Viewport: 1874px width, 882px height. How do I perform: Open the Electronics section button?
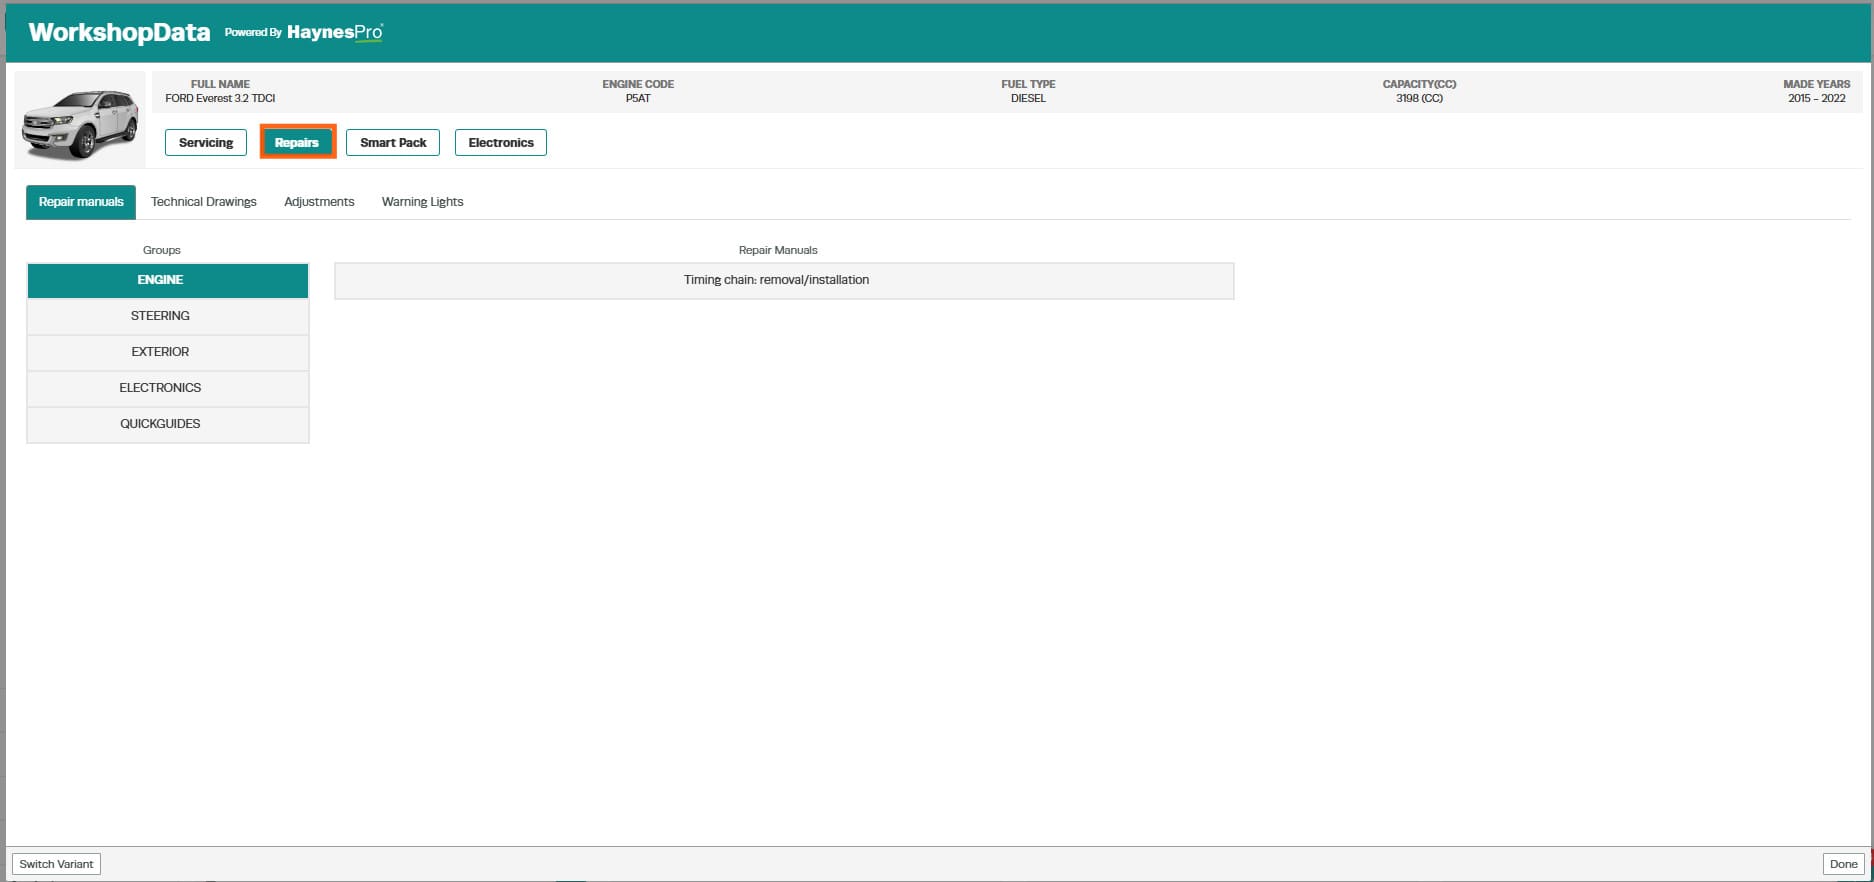(x=501, y=143)
